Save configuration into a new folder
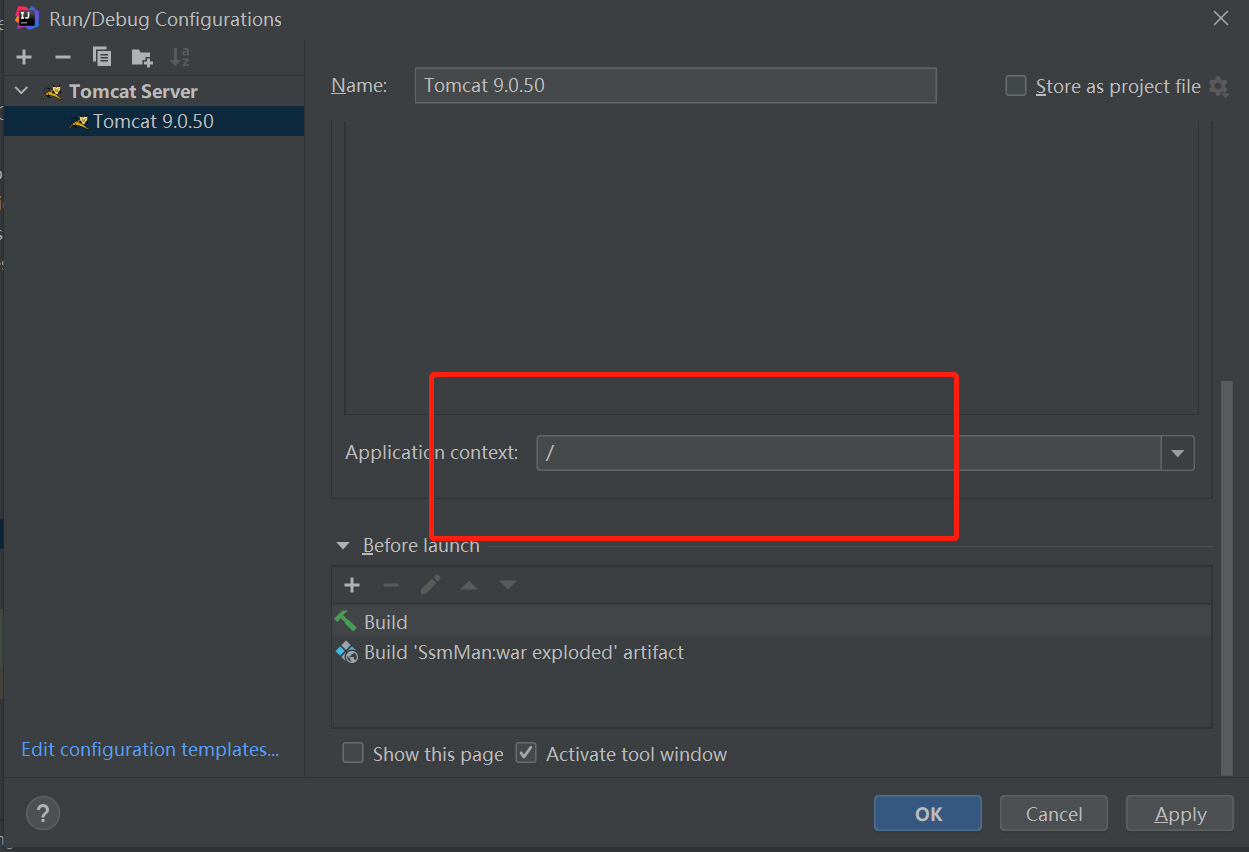Image resolution: width=1249 pixels, height=852 pixels. pyautogui.click(x=141, y=57)
